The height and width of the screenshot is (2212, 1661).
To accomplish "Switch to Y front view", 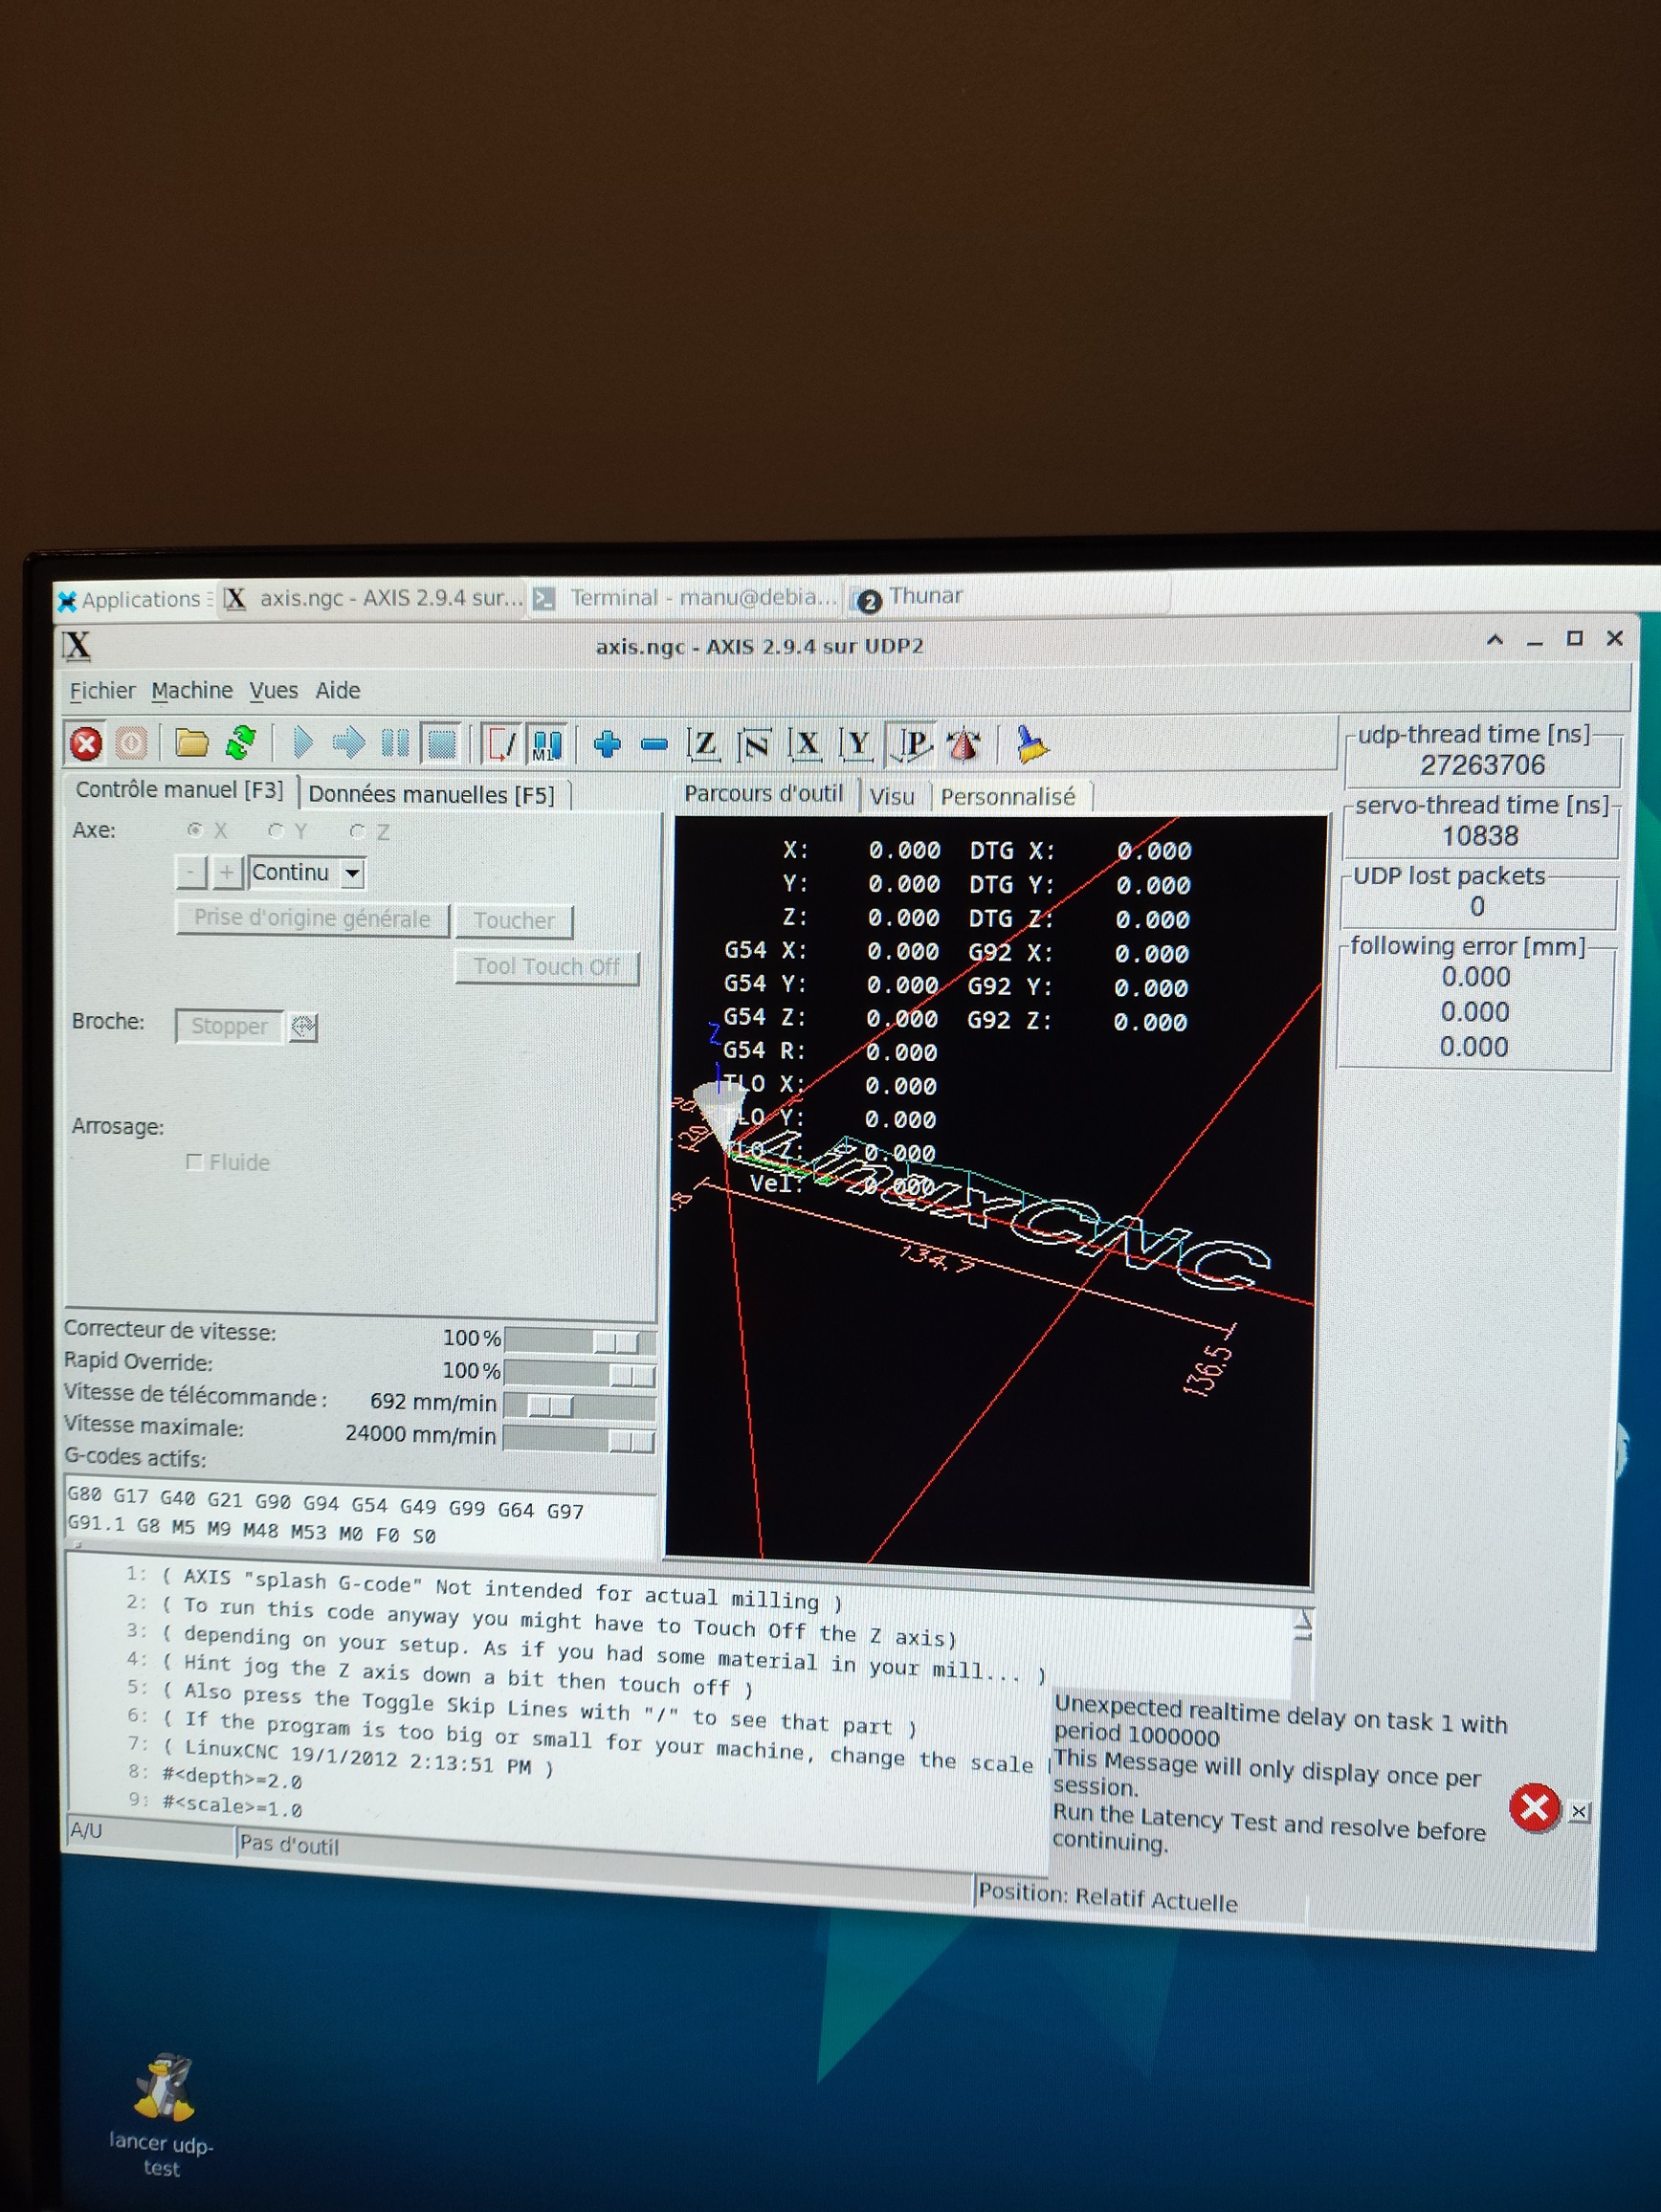I will point(857,745).
